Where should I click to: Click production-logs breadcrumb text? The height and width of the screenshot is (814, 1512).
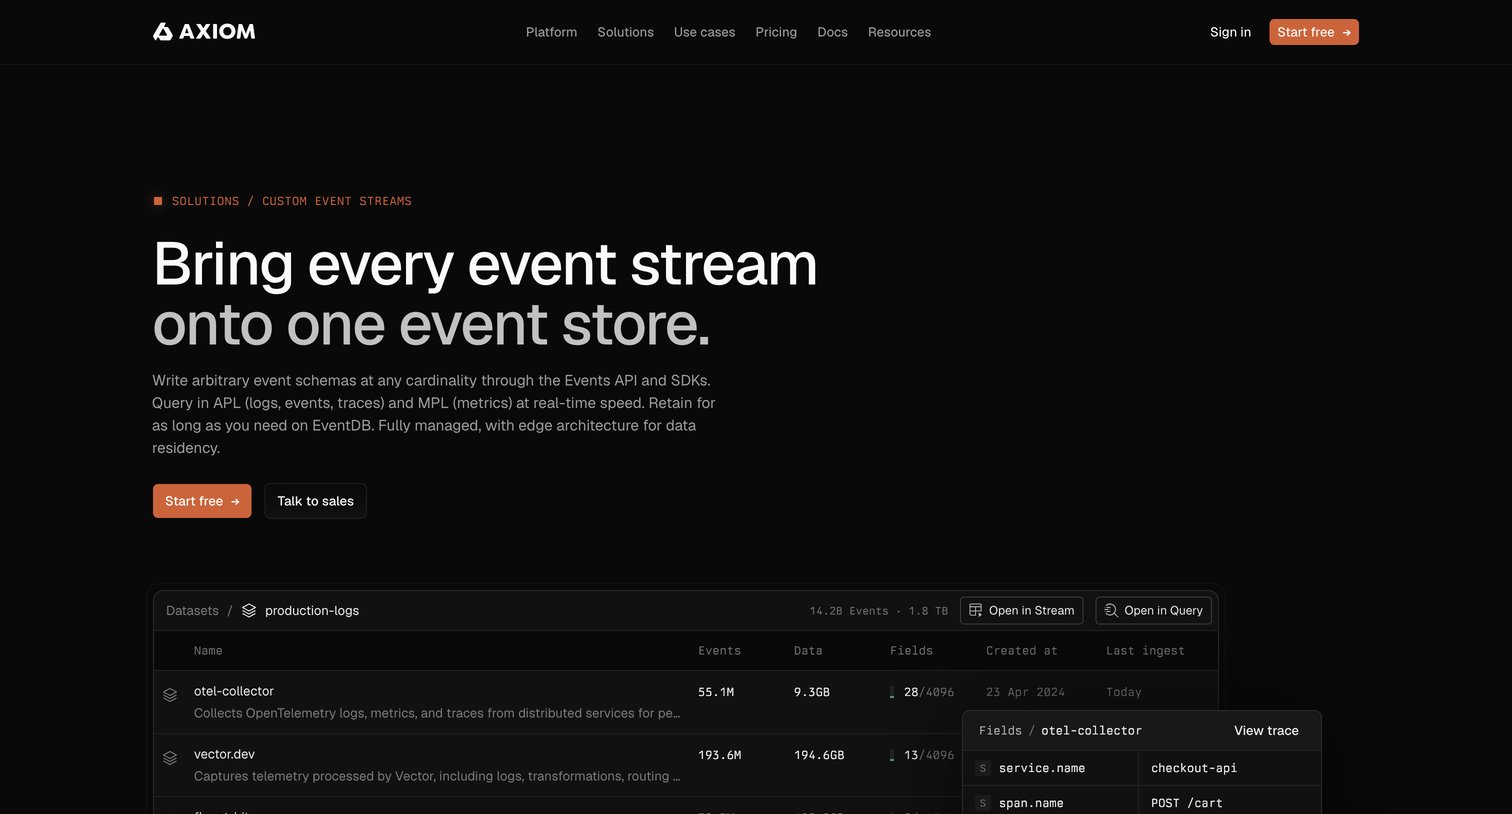point(312,611)
